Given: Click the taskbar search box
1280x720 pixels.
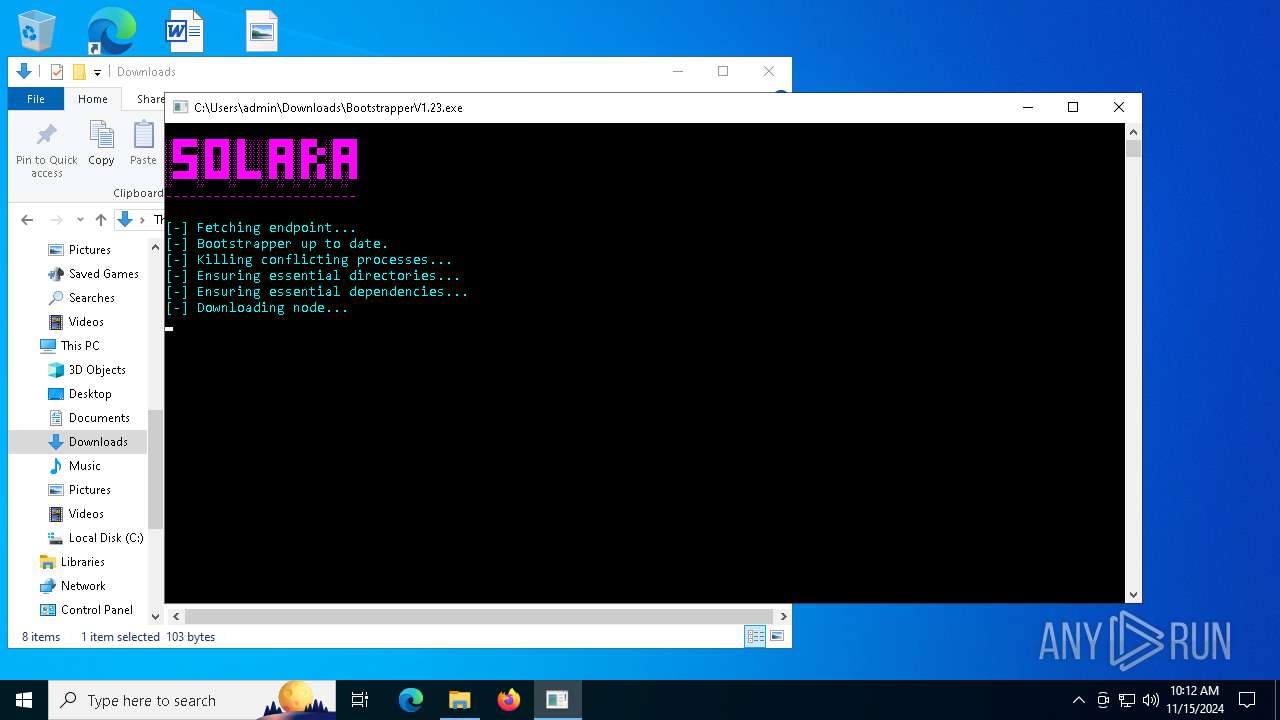Looking at the screenshot, I should pos(192,700).
